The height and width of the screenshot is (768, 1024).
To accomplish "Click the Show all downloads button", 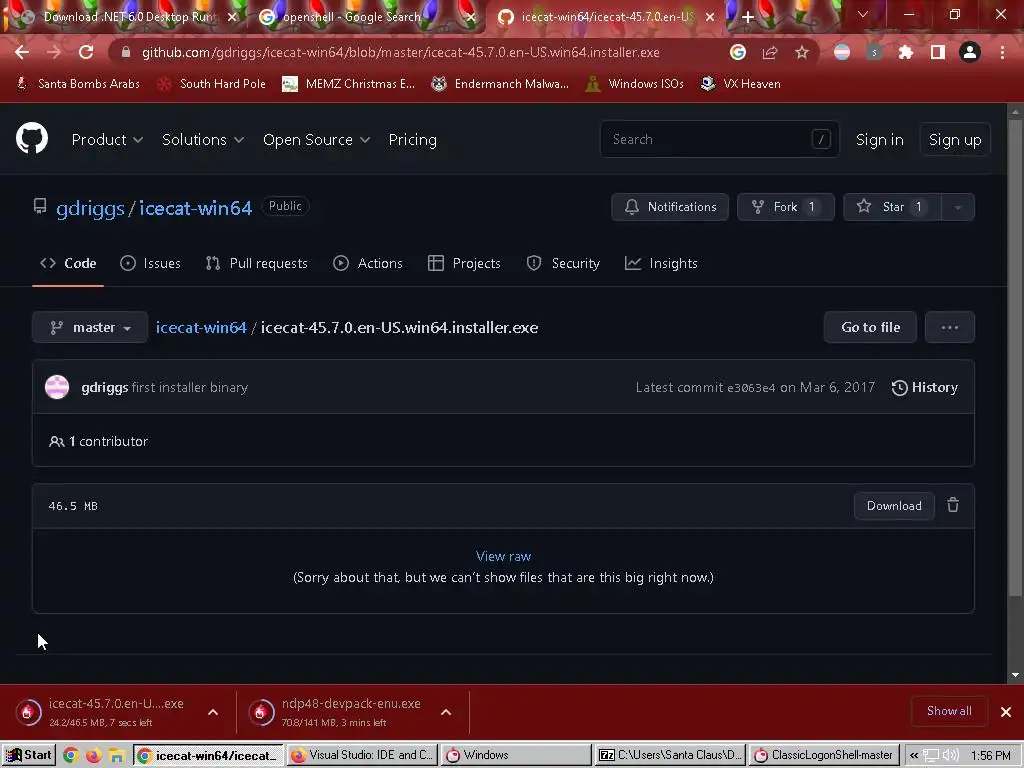I will (949, 711).
